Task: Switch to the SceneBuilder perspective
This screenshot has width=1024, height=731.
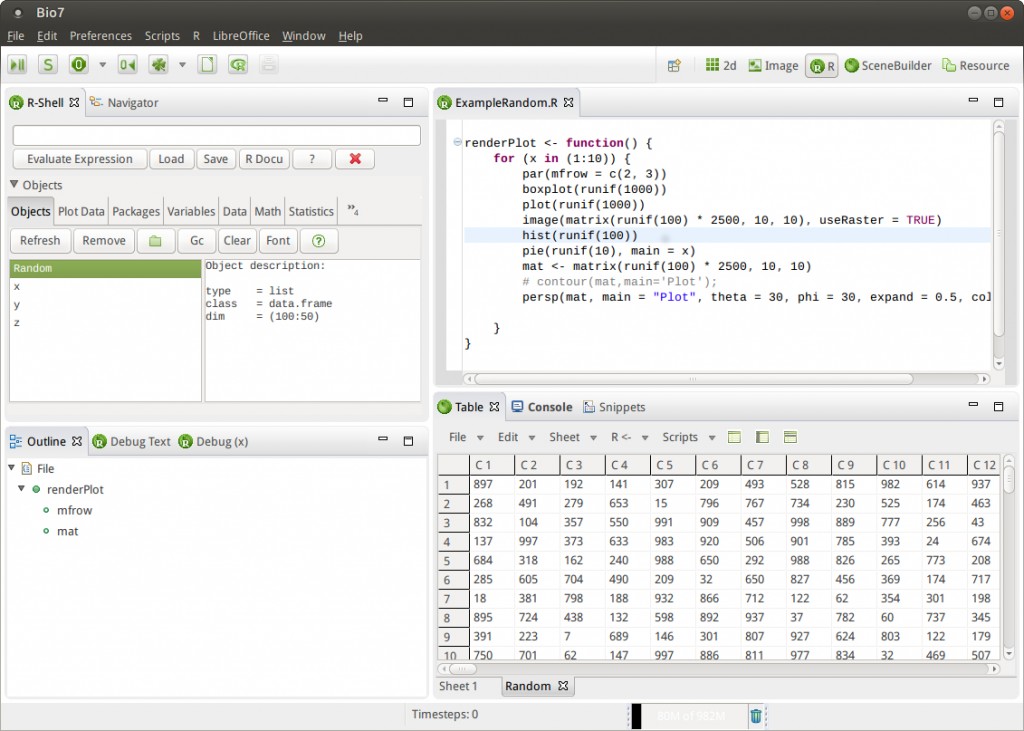Action: tap(887, 65)
